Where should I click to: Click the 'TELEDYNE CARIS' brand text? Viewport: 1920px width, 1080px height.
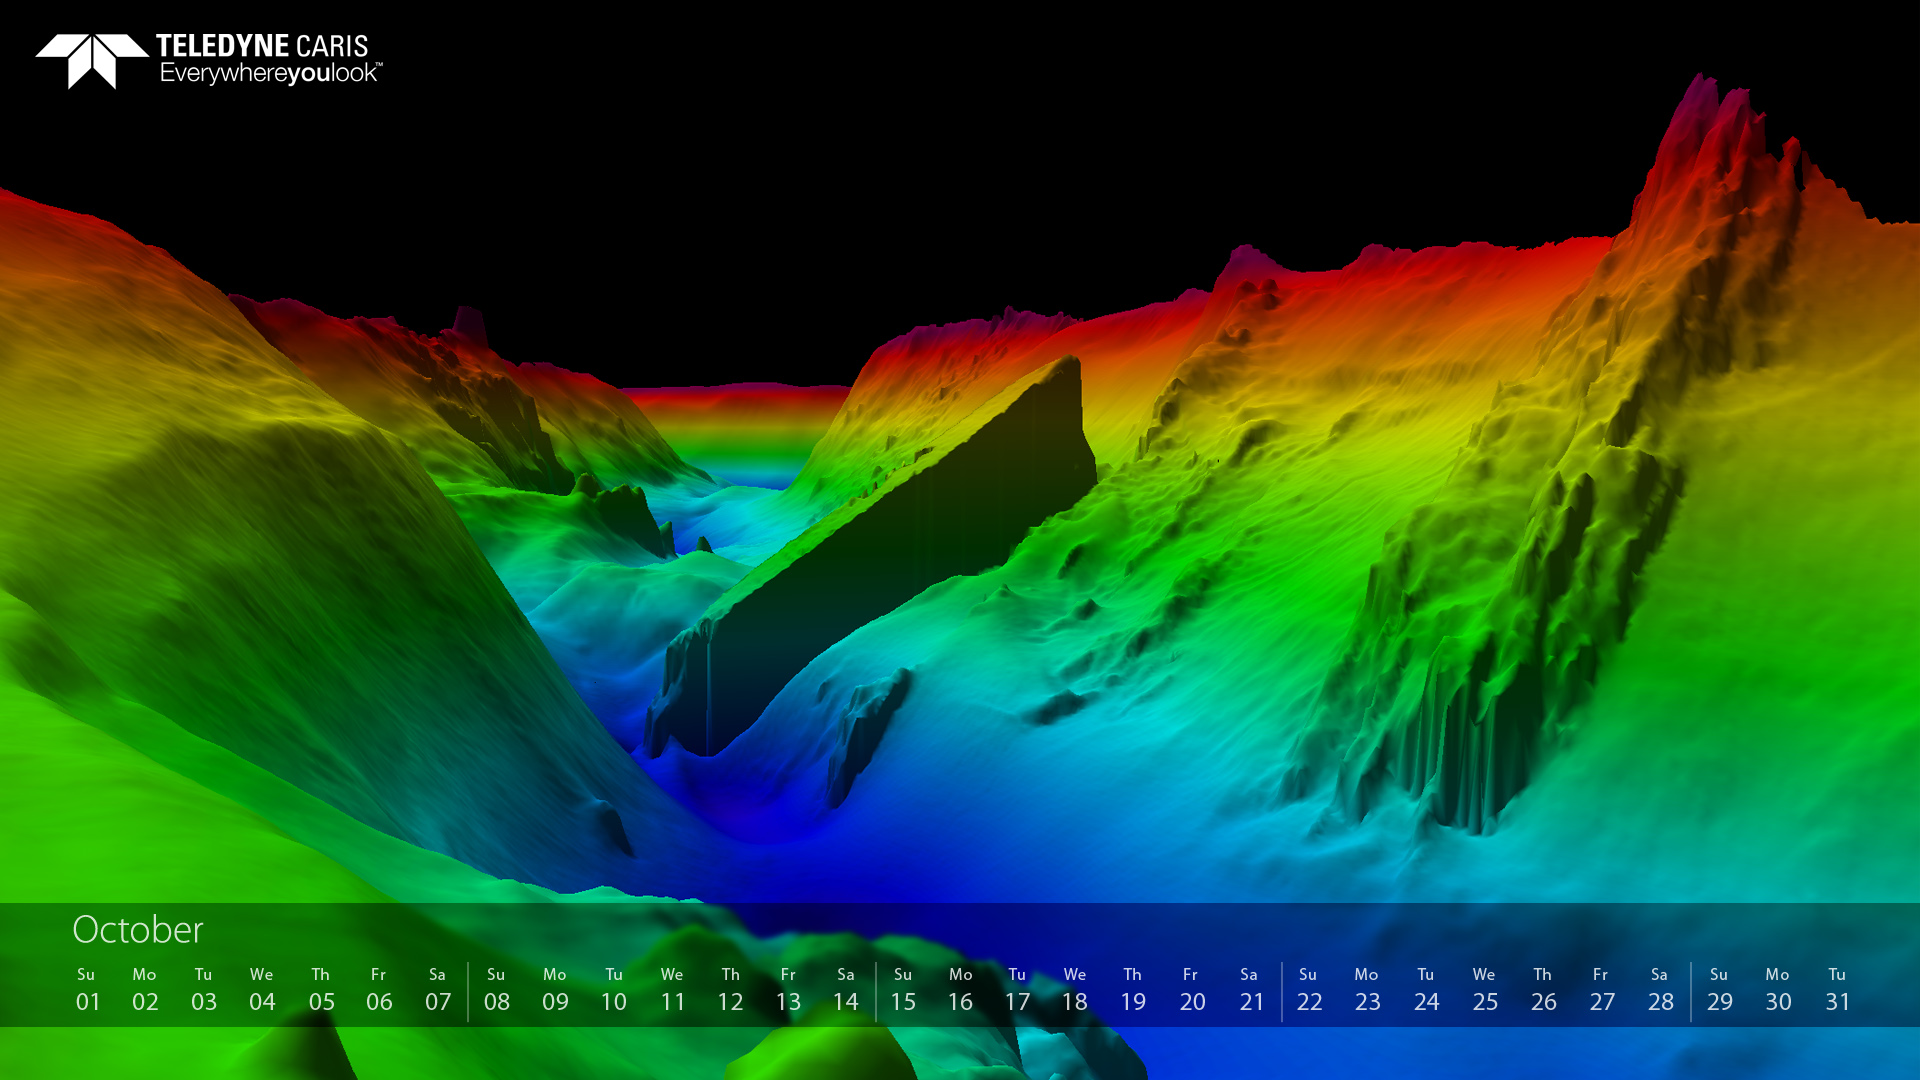tap(262, 46)
